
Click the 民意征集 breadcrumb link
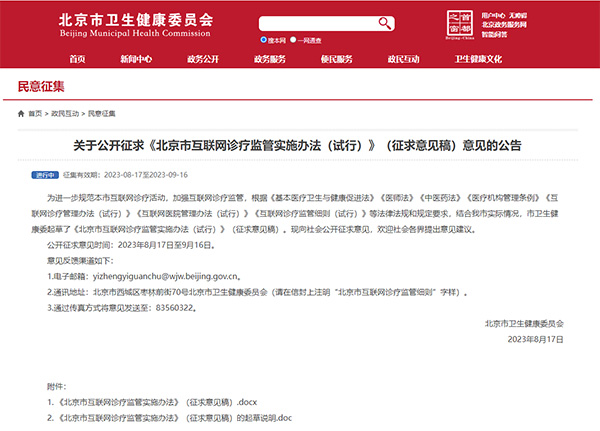(x=102, y=113)
